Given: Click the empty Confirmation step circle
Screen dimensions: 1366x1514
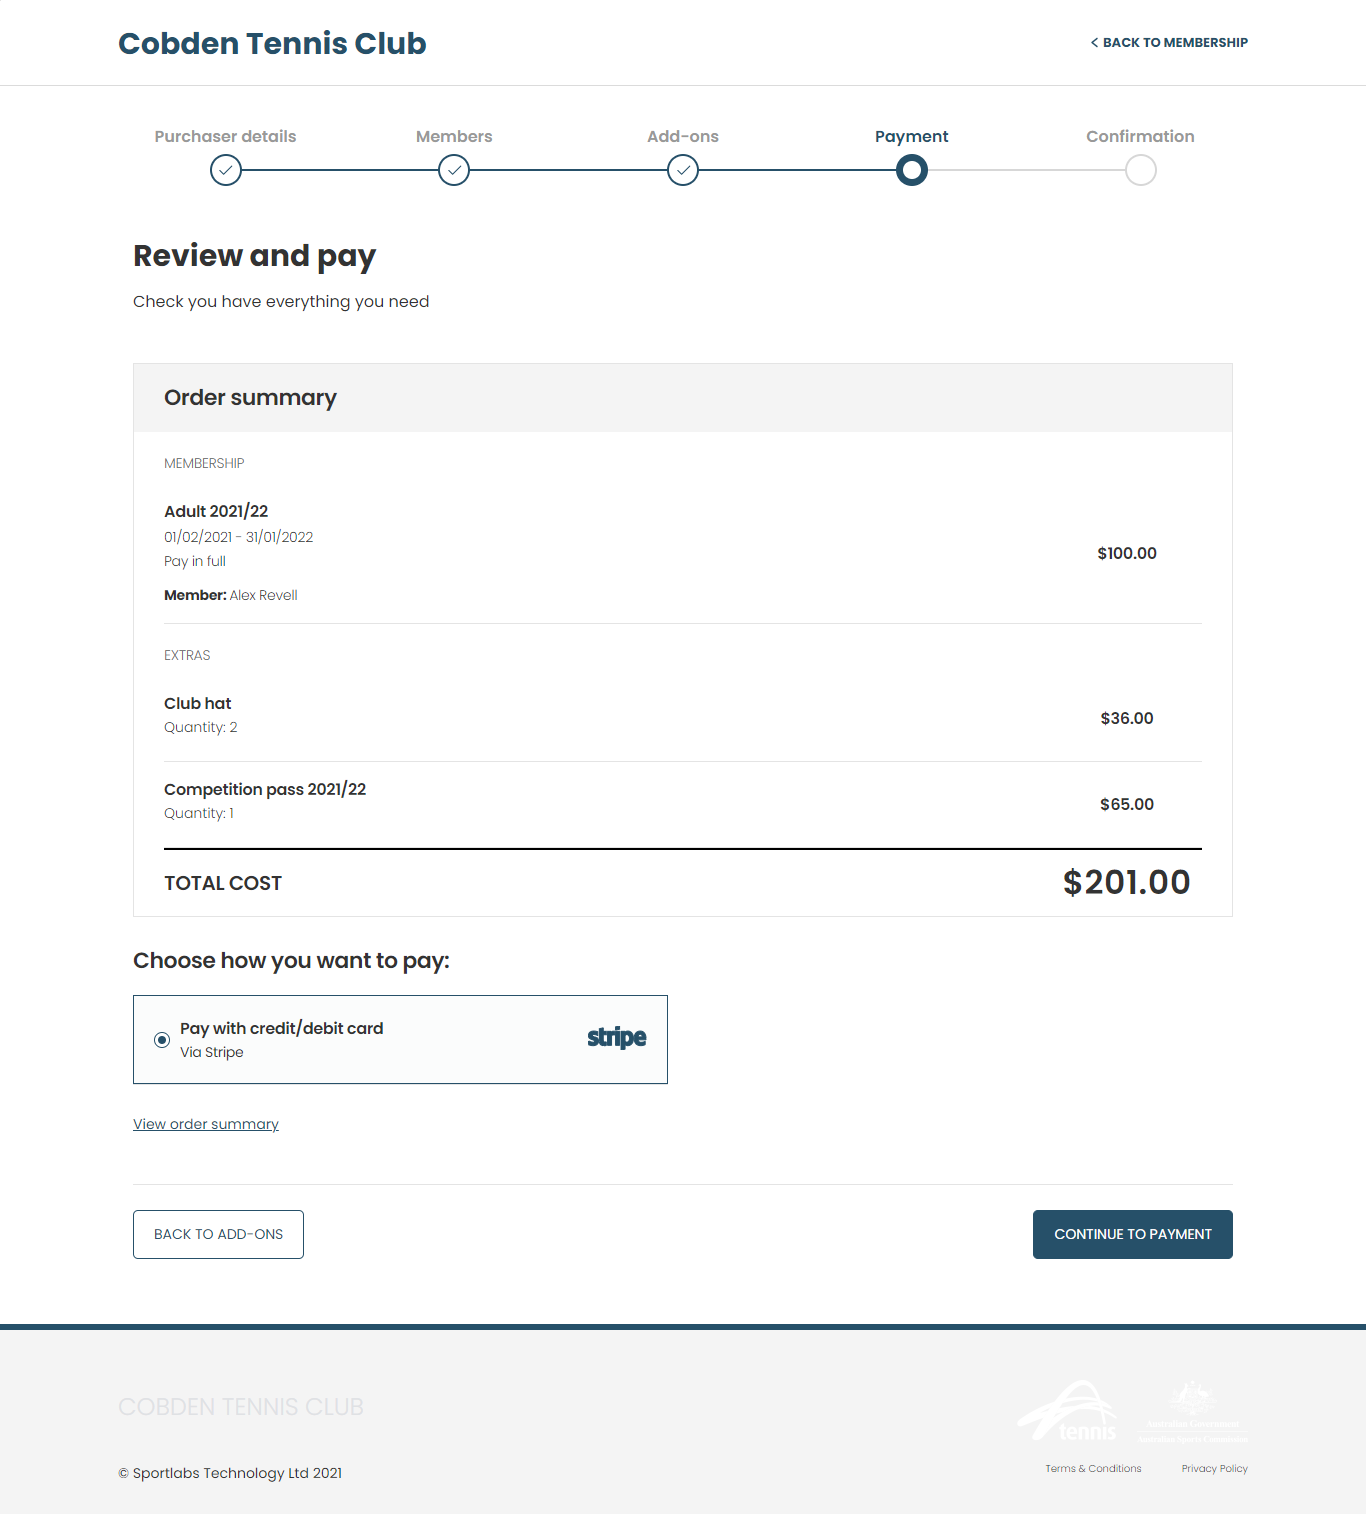Looking at the screenshot, I should pyautogui.click(x=1141, y=171).
